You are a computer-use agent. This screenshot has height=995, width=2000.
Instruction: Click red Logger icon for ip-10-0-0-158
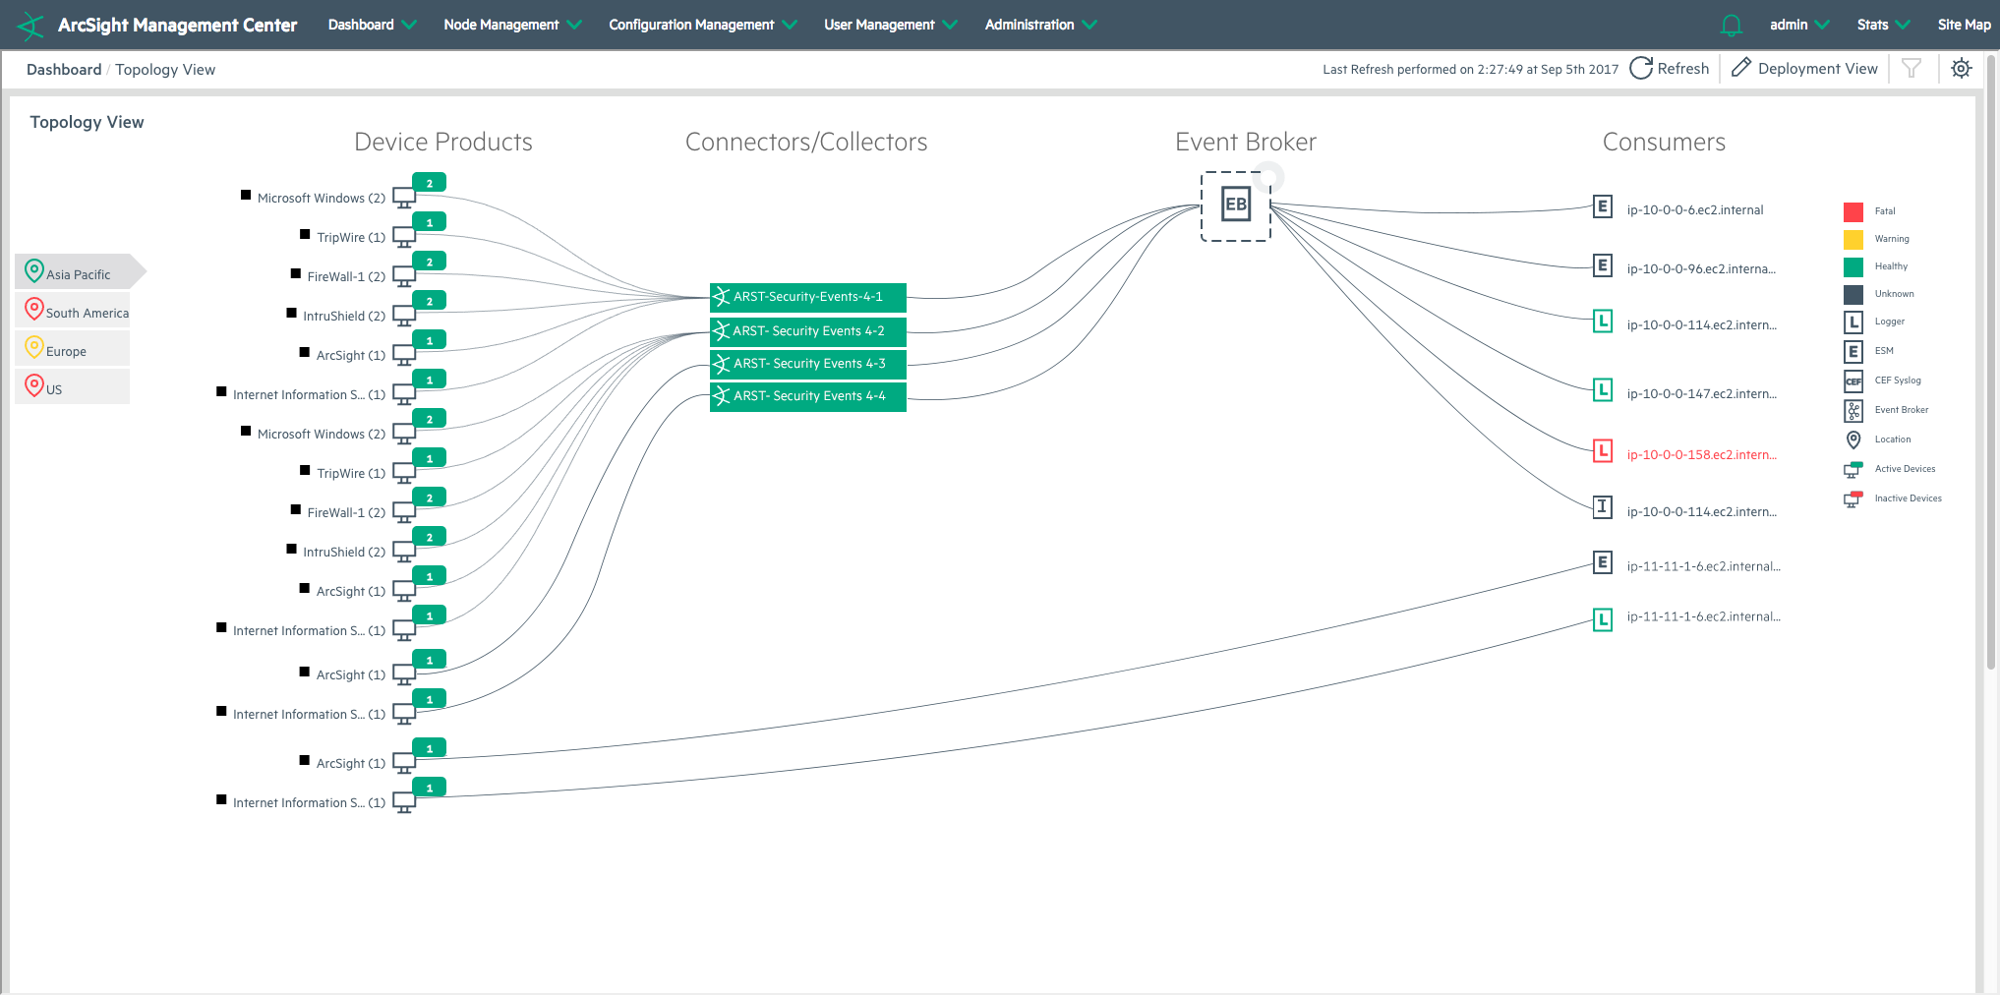click(x=1602, y=451)
